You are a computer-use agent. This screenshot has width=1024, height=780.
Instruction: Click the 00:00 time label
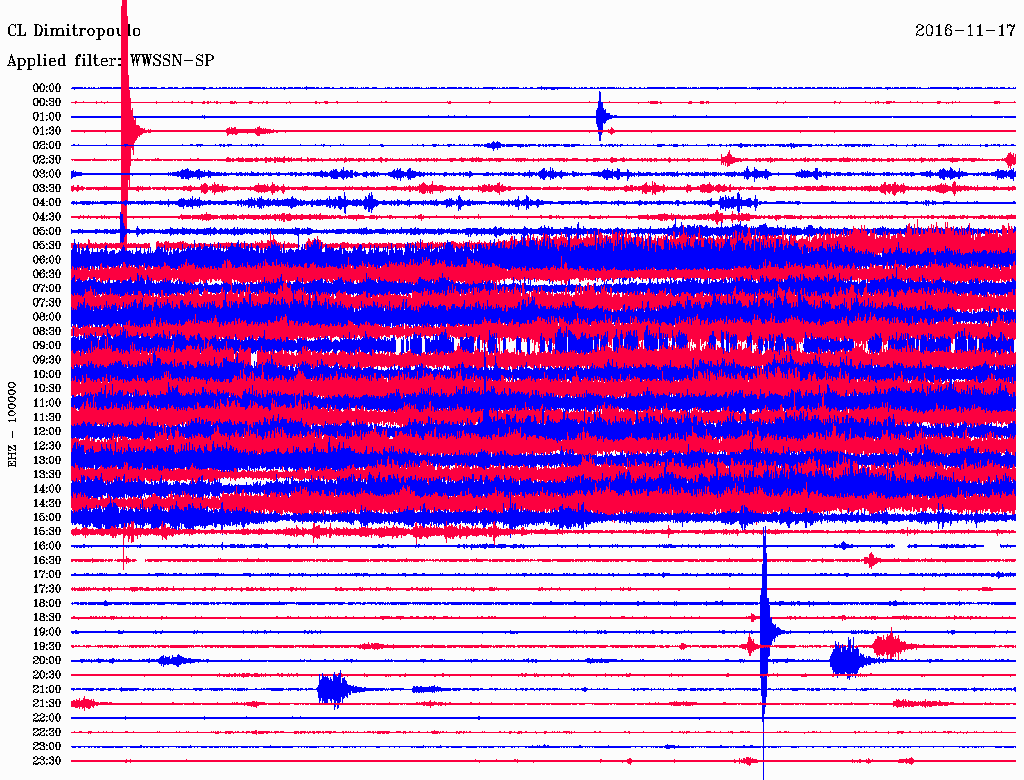[47, 88]
